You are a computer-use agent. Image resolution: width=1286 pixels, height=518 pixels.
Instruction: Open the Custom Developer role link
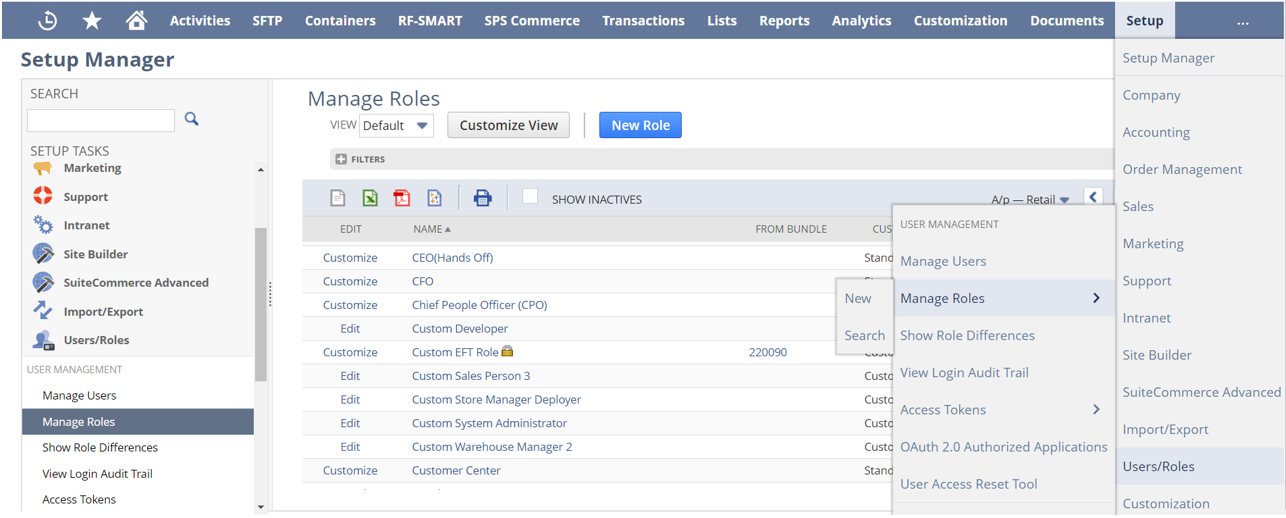(x=459, y=328)
